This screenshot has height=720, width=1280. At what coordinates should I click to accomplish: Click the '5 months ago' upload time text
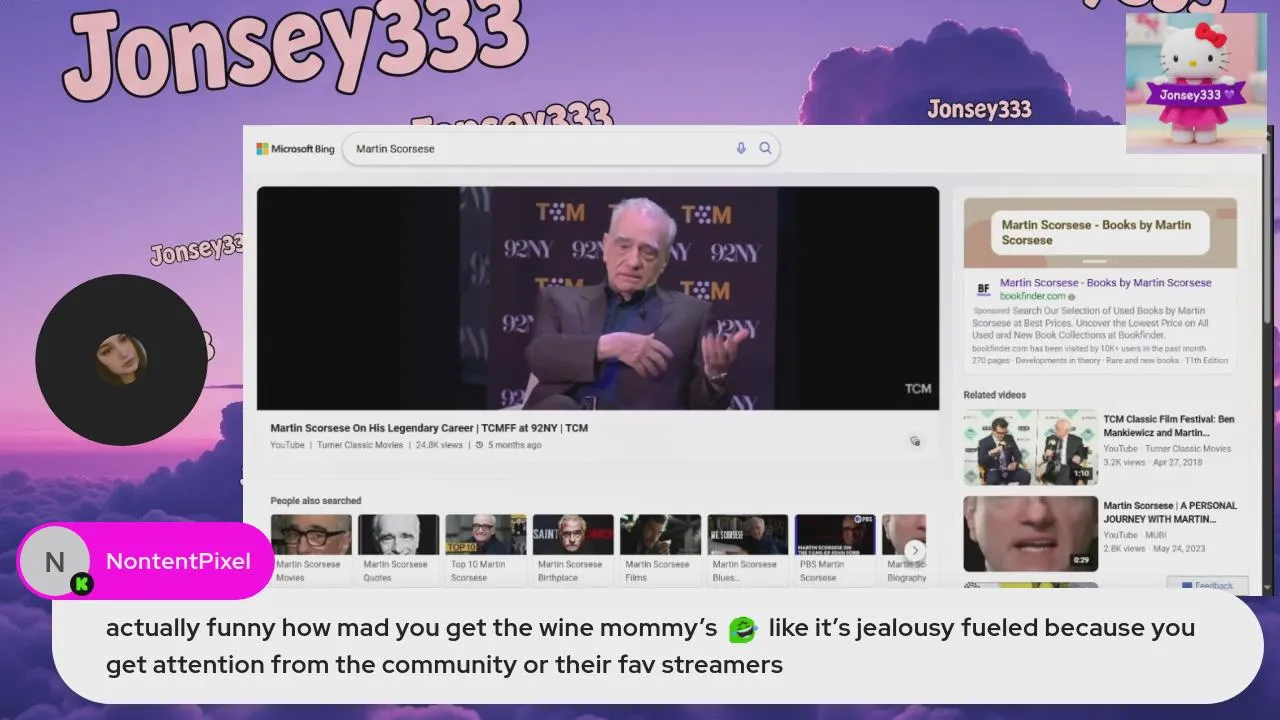click(x=514, y=445)
